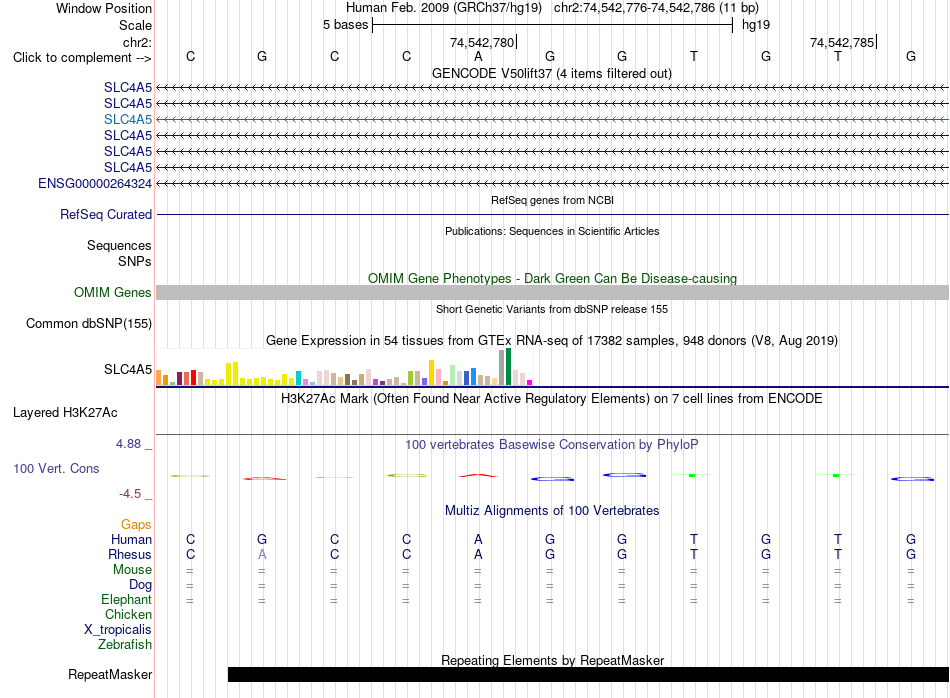This screenshot has width=950, height=698.
Task: Click the RefSeq Curated label
Action: (x=106, y=214)
